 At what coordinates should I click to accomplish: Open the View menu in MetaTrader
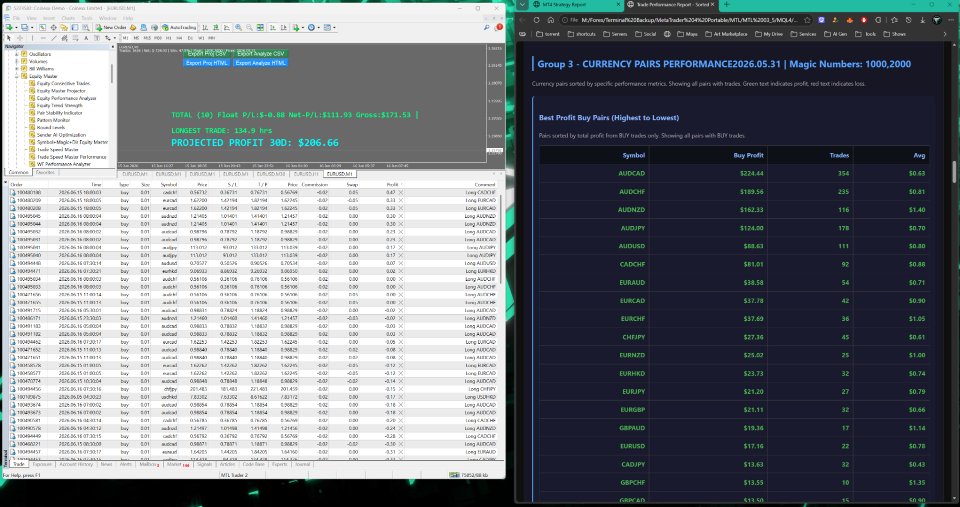[31, 18]
